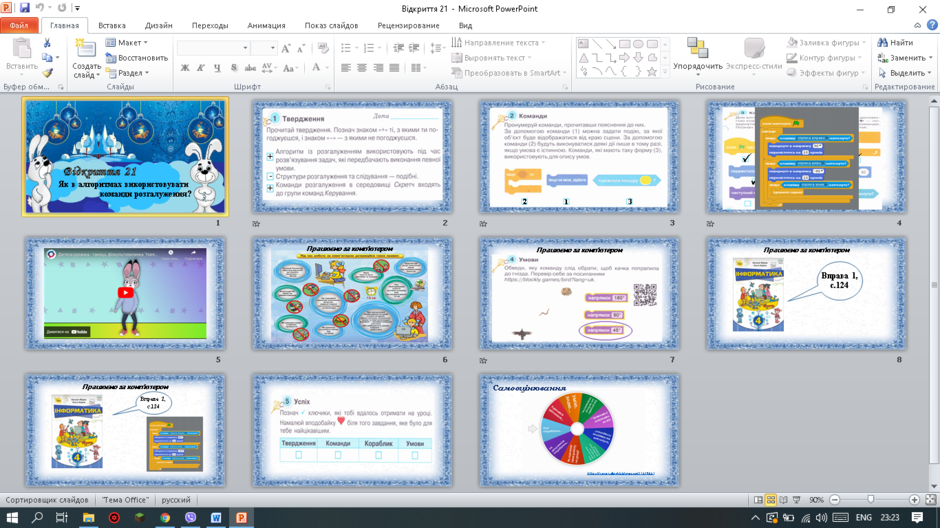Click the Find (Найти) binoculars icon
Image resolution: width=940 pixels, height=528 pixels.
[x=882, y=43]
